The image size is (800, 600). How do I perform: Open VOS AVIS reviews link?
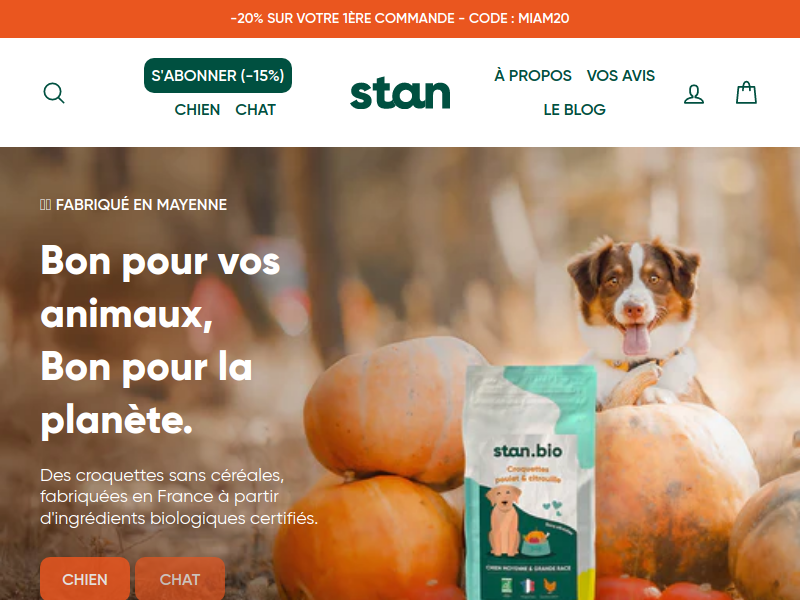click(x=621, y=76)
